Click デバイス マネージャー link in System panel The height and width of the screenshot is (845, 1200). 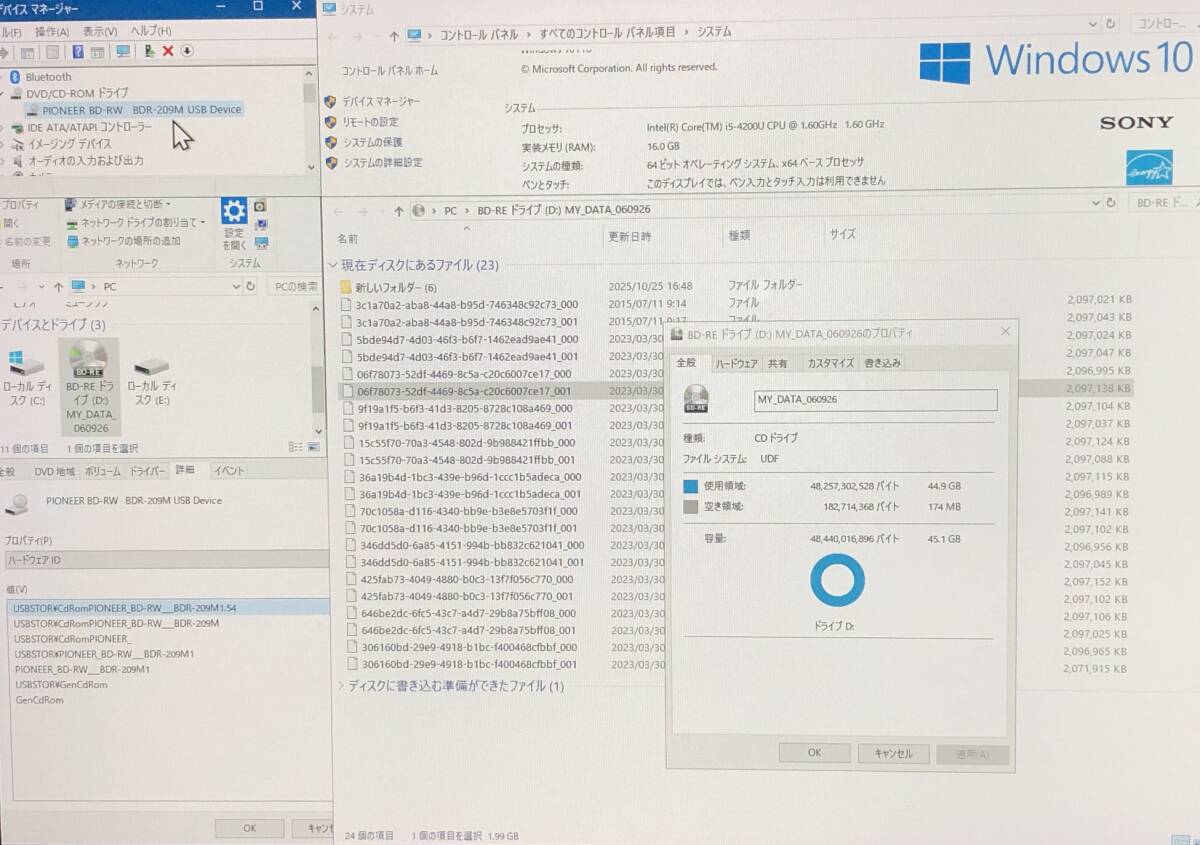(381, 102)
